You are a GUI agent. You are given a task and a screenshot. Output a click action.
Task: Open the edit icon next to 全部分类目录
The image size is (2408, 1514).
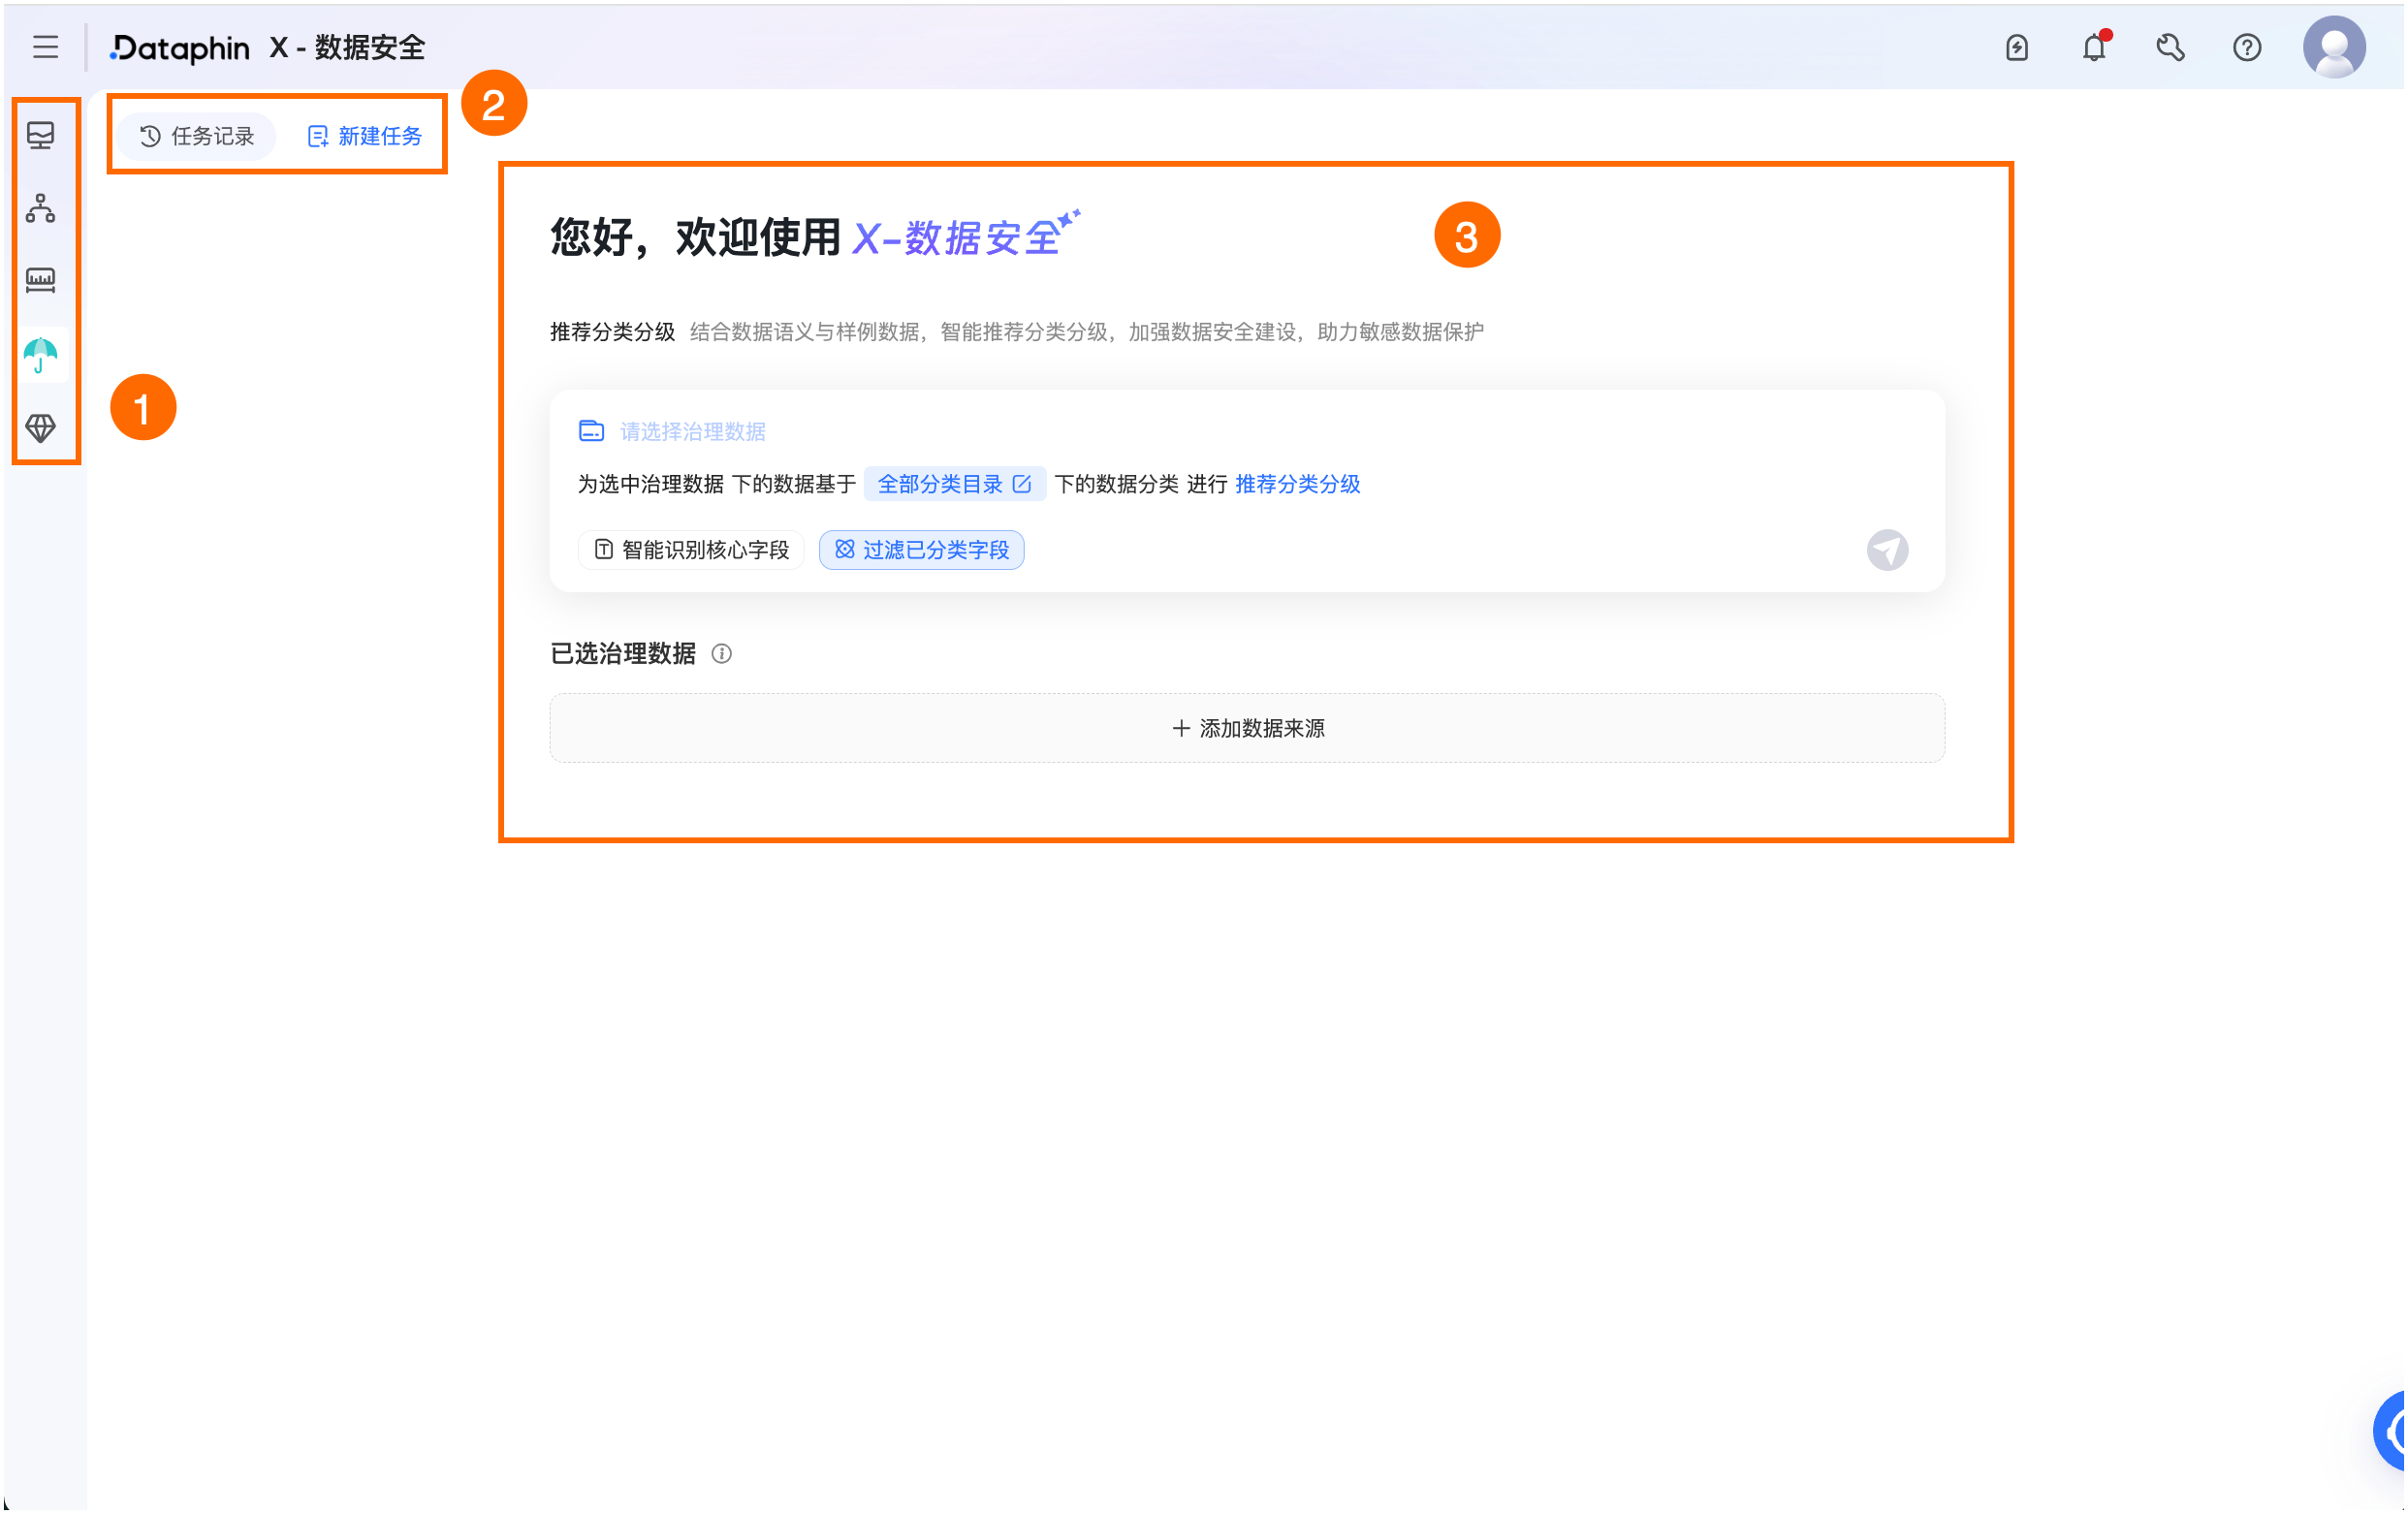(x=1022, y=483)
